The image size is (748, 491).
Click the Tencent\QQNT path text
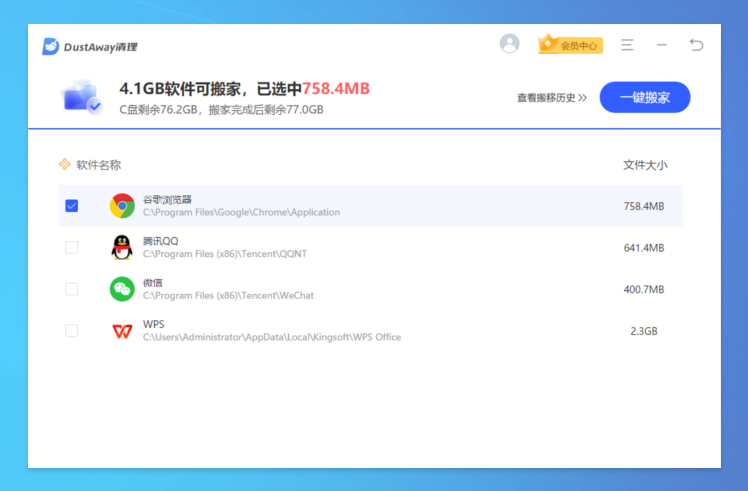(x=225, y=254)
